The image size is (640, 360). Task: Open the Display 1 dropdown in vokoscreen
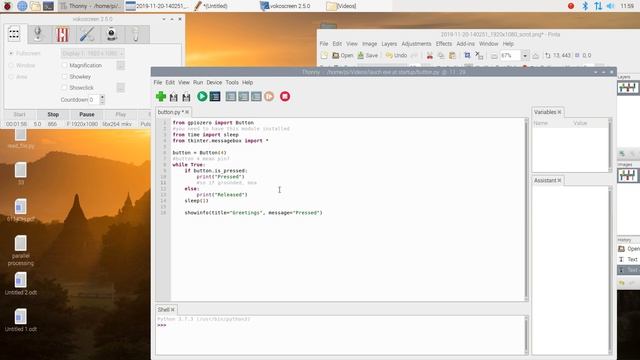[93, 53]
